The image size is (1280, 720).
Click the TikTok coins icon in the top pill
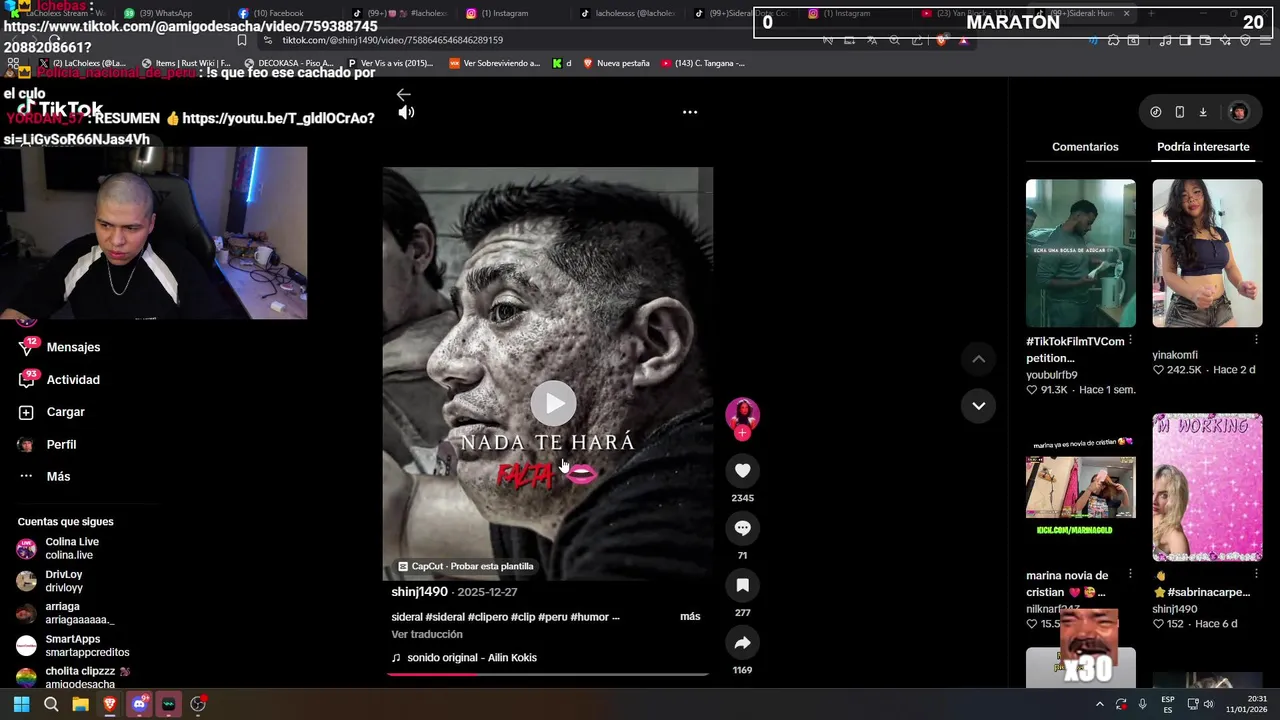pos(1156,112)
